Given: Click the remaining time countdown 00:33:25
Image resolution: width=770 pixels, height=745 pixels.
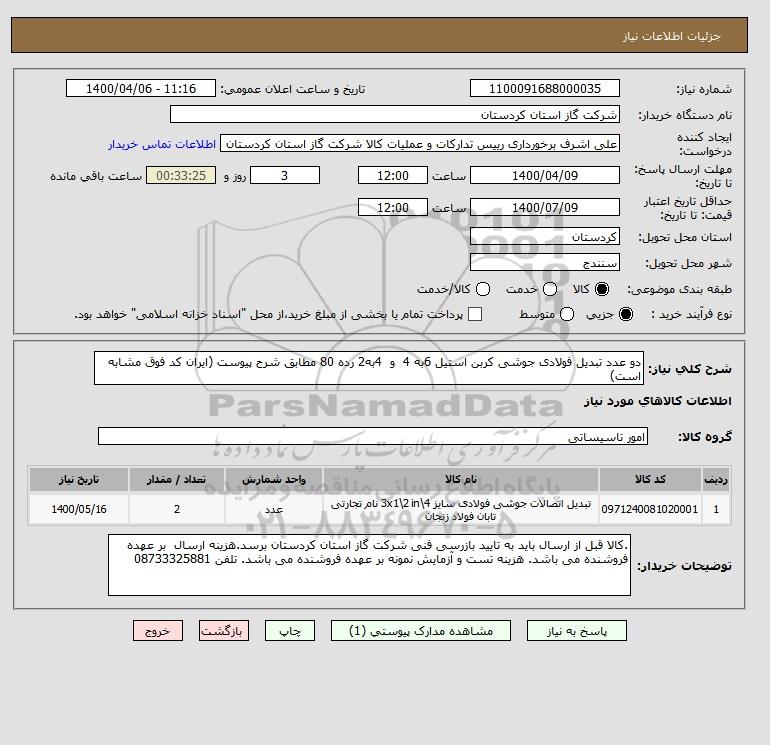Looking at the screenshot, I should 181,175.
